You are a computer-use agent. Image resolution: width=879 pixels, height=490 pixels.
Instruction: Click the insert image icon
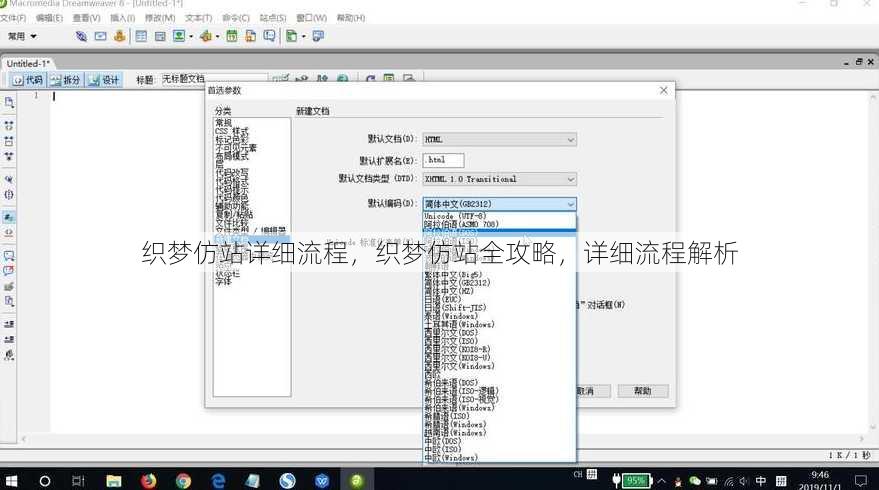point(179,36)
